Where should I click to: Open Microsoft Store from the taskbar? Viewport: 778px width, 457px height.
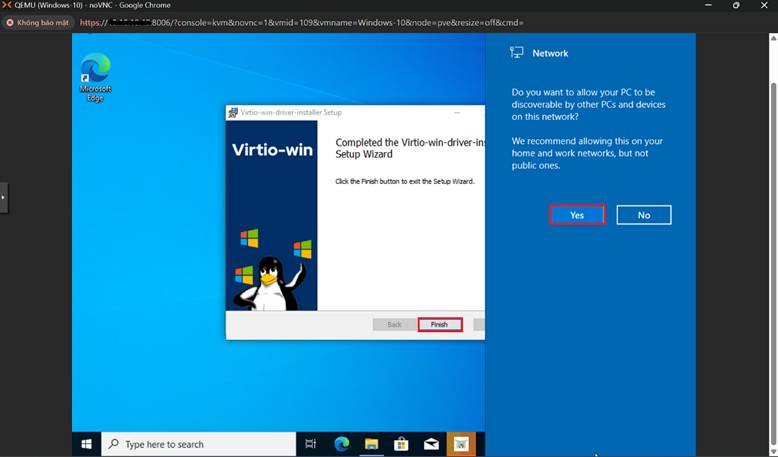401,444
